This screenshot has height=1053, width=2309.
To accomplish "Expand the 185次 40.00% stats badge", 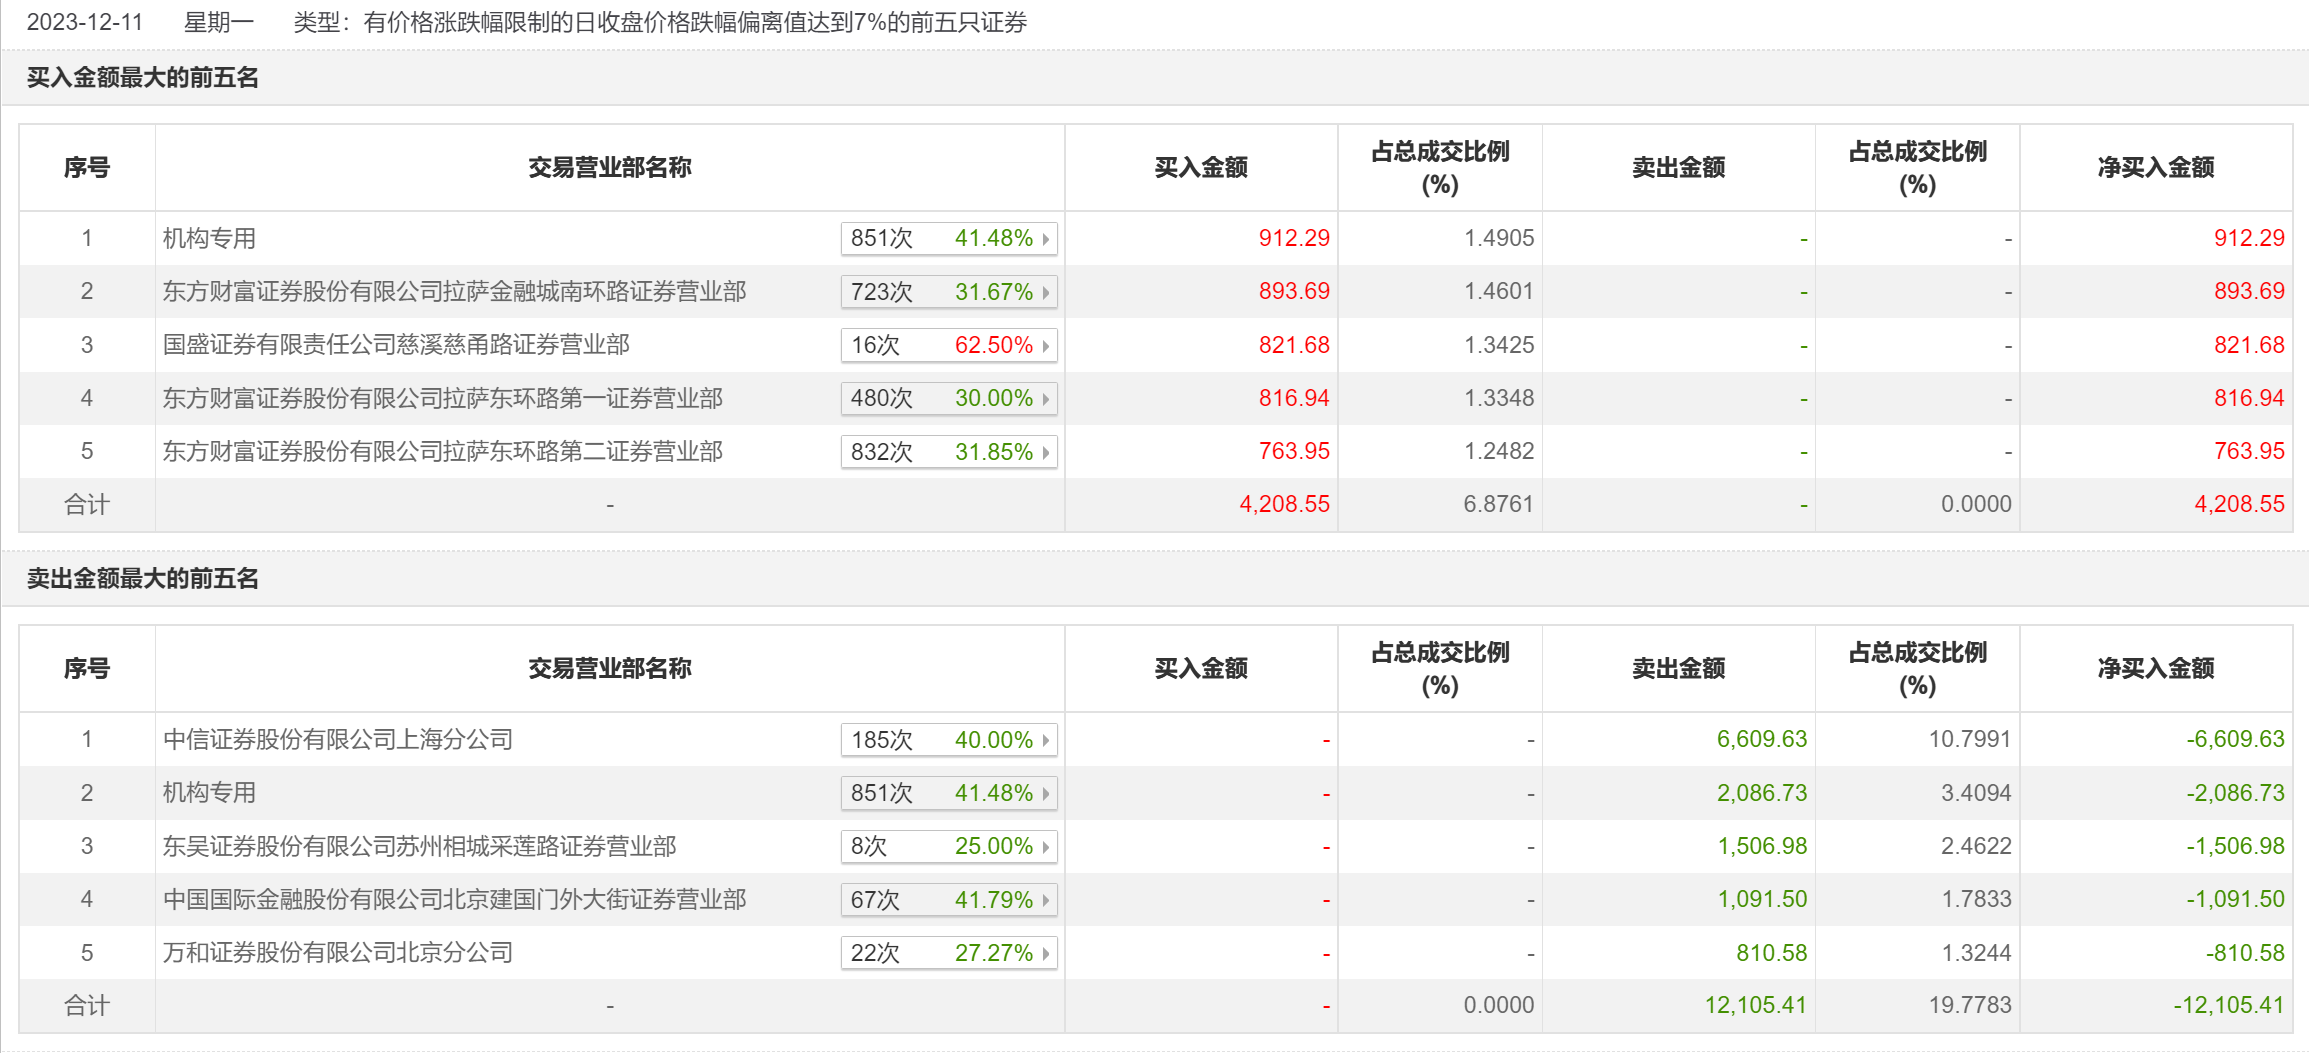I will 949,740.
